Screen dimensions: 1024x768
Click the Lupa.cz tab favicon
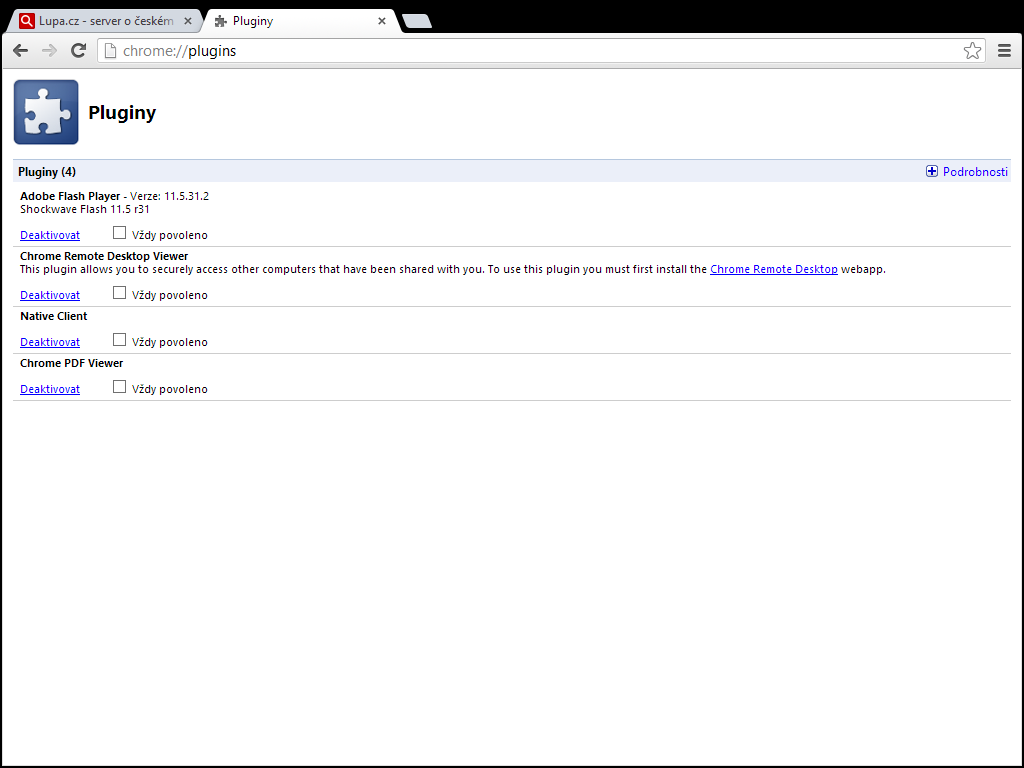[x=27, y=21]
